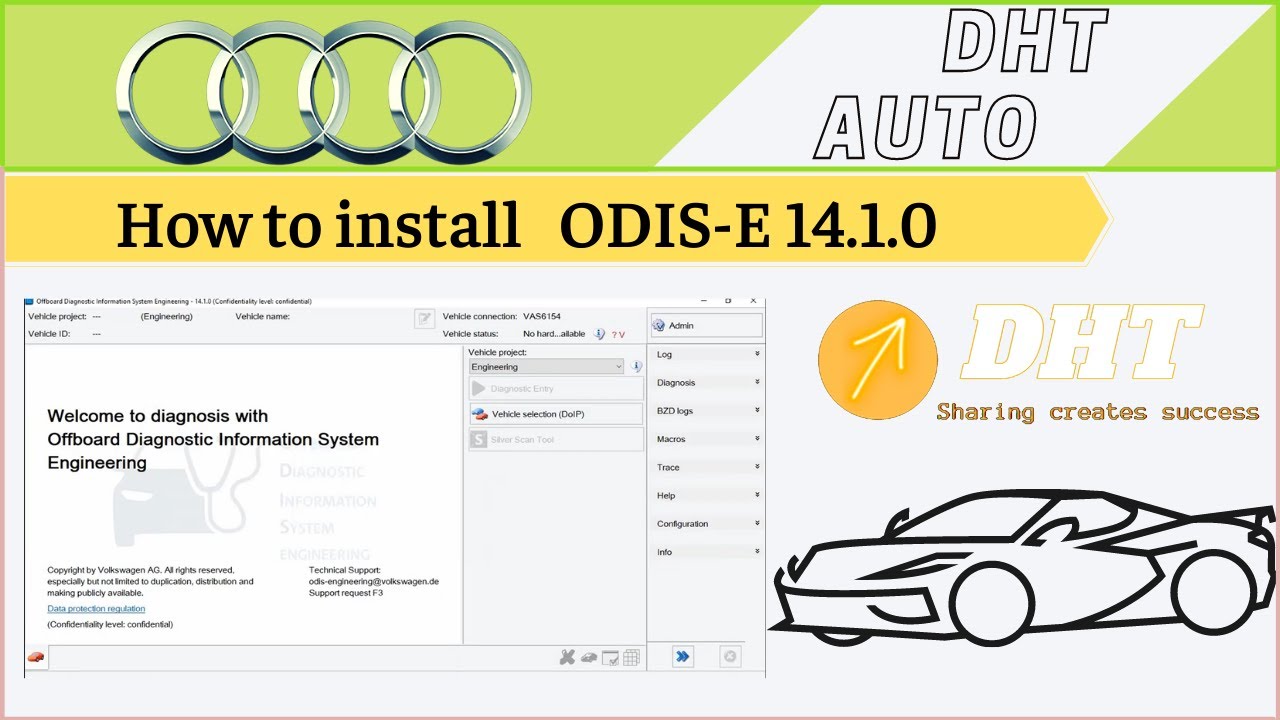This screenshot has width=1280, height=720.
Task: Open the Vehicle project Engineering dropdown
Action: click(x=547, y=367)
